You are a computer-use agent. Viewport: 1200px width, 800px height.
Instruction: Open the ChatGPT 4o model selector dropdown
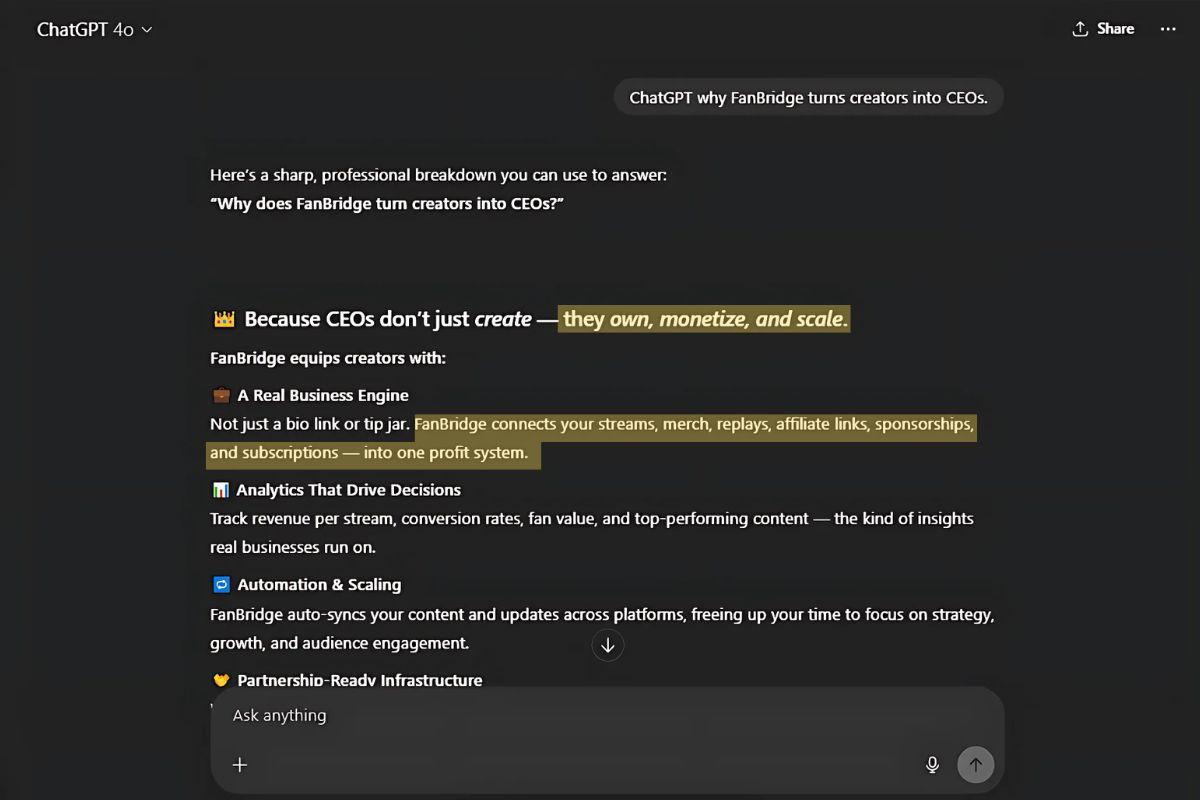click(94, 30)
